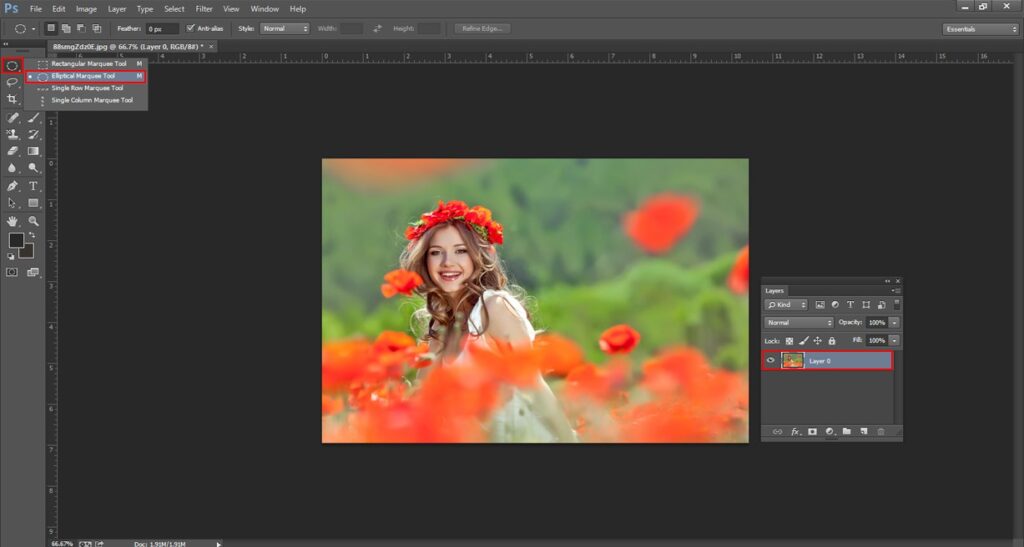
Task: Select the Gradient tool
Action: click(33, 151)
